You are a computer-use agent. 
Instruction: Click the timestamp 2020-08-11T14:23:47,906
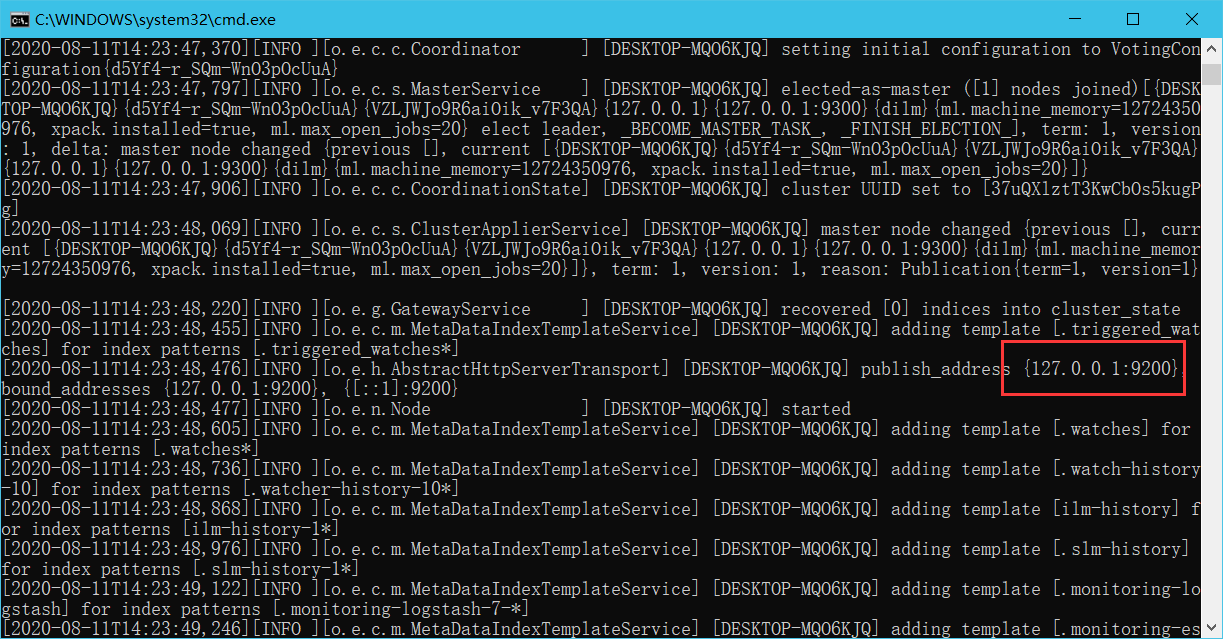(126, 189)
